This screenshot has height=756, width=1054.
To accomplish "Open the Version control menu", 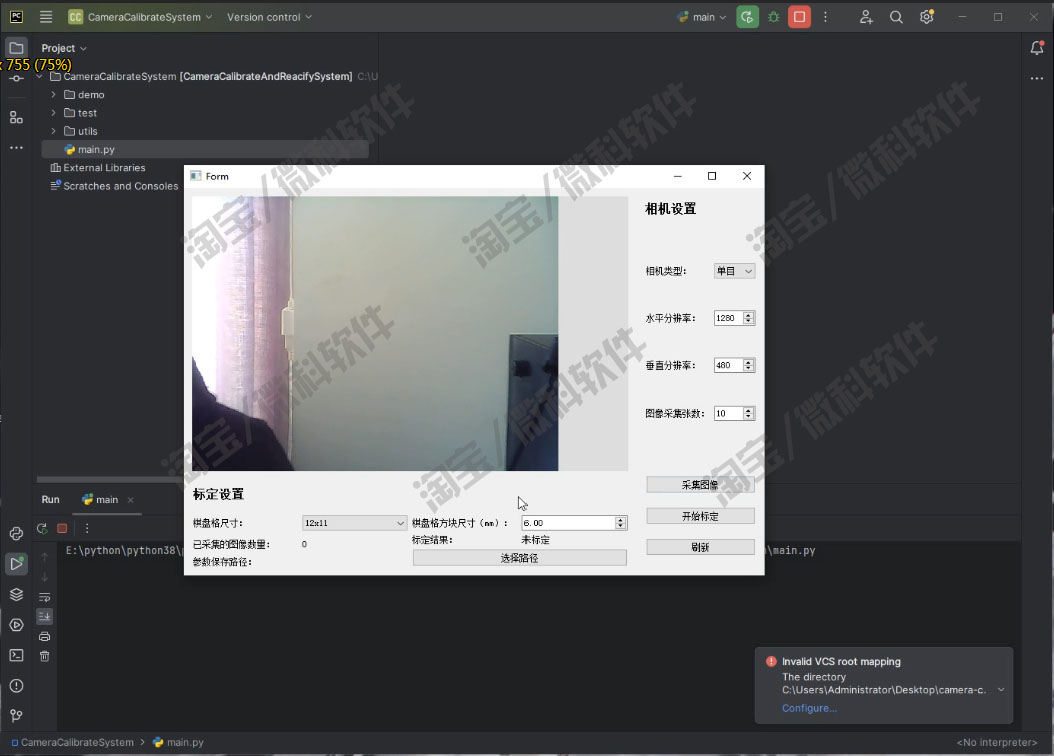I will point(269,17).
